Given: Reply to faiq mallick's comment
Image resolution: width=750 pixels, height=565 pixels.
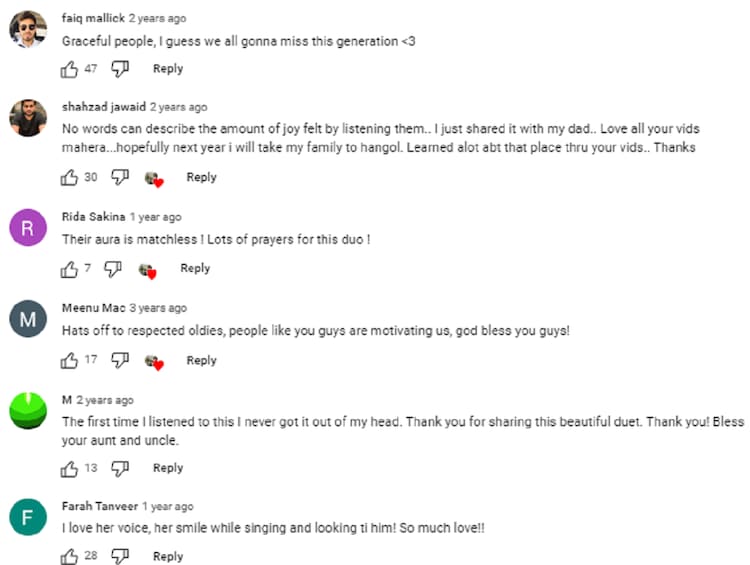Looking at the screenshot, I should coord(168,69).
